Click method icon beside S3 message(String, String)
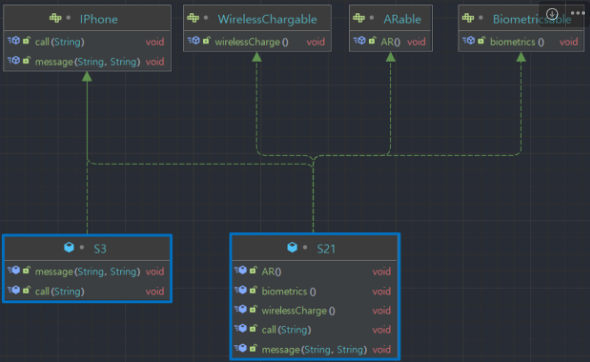 [x=14, y=270]
